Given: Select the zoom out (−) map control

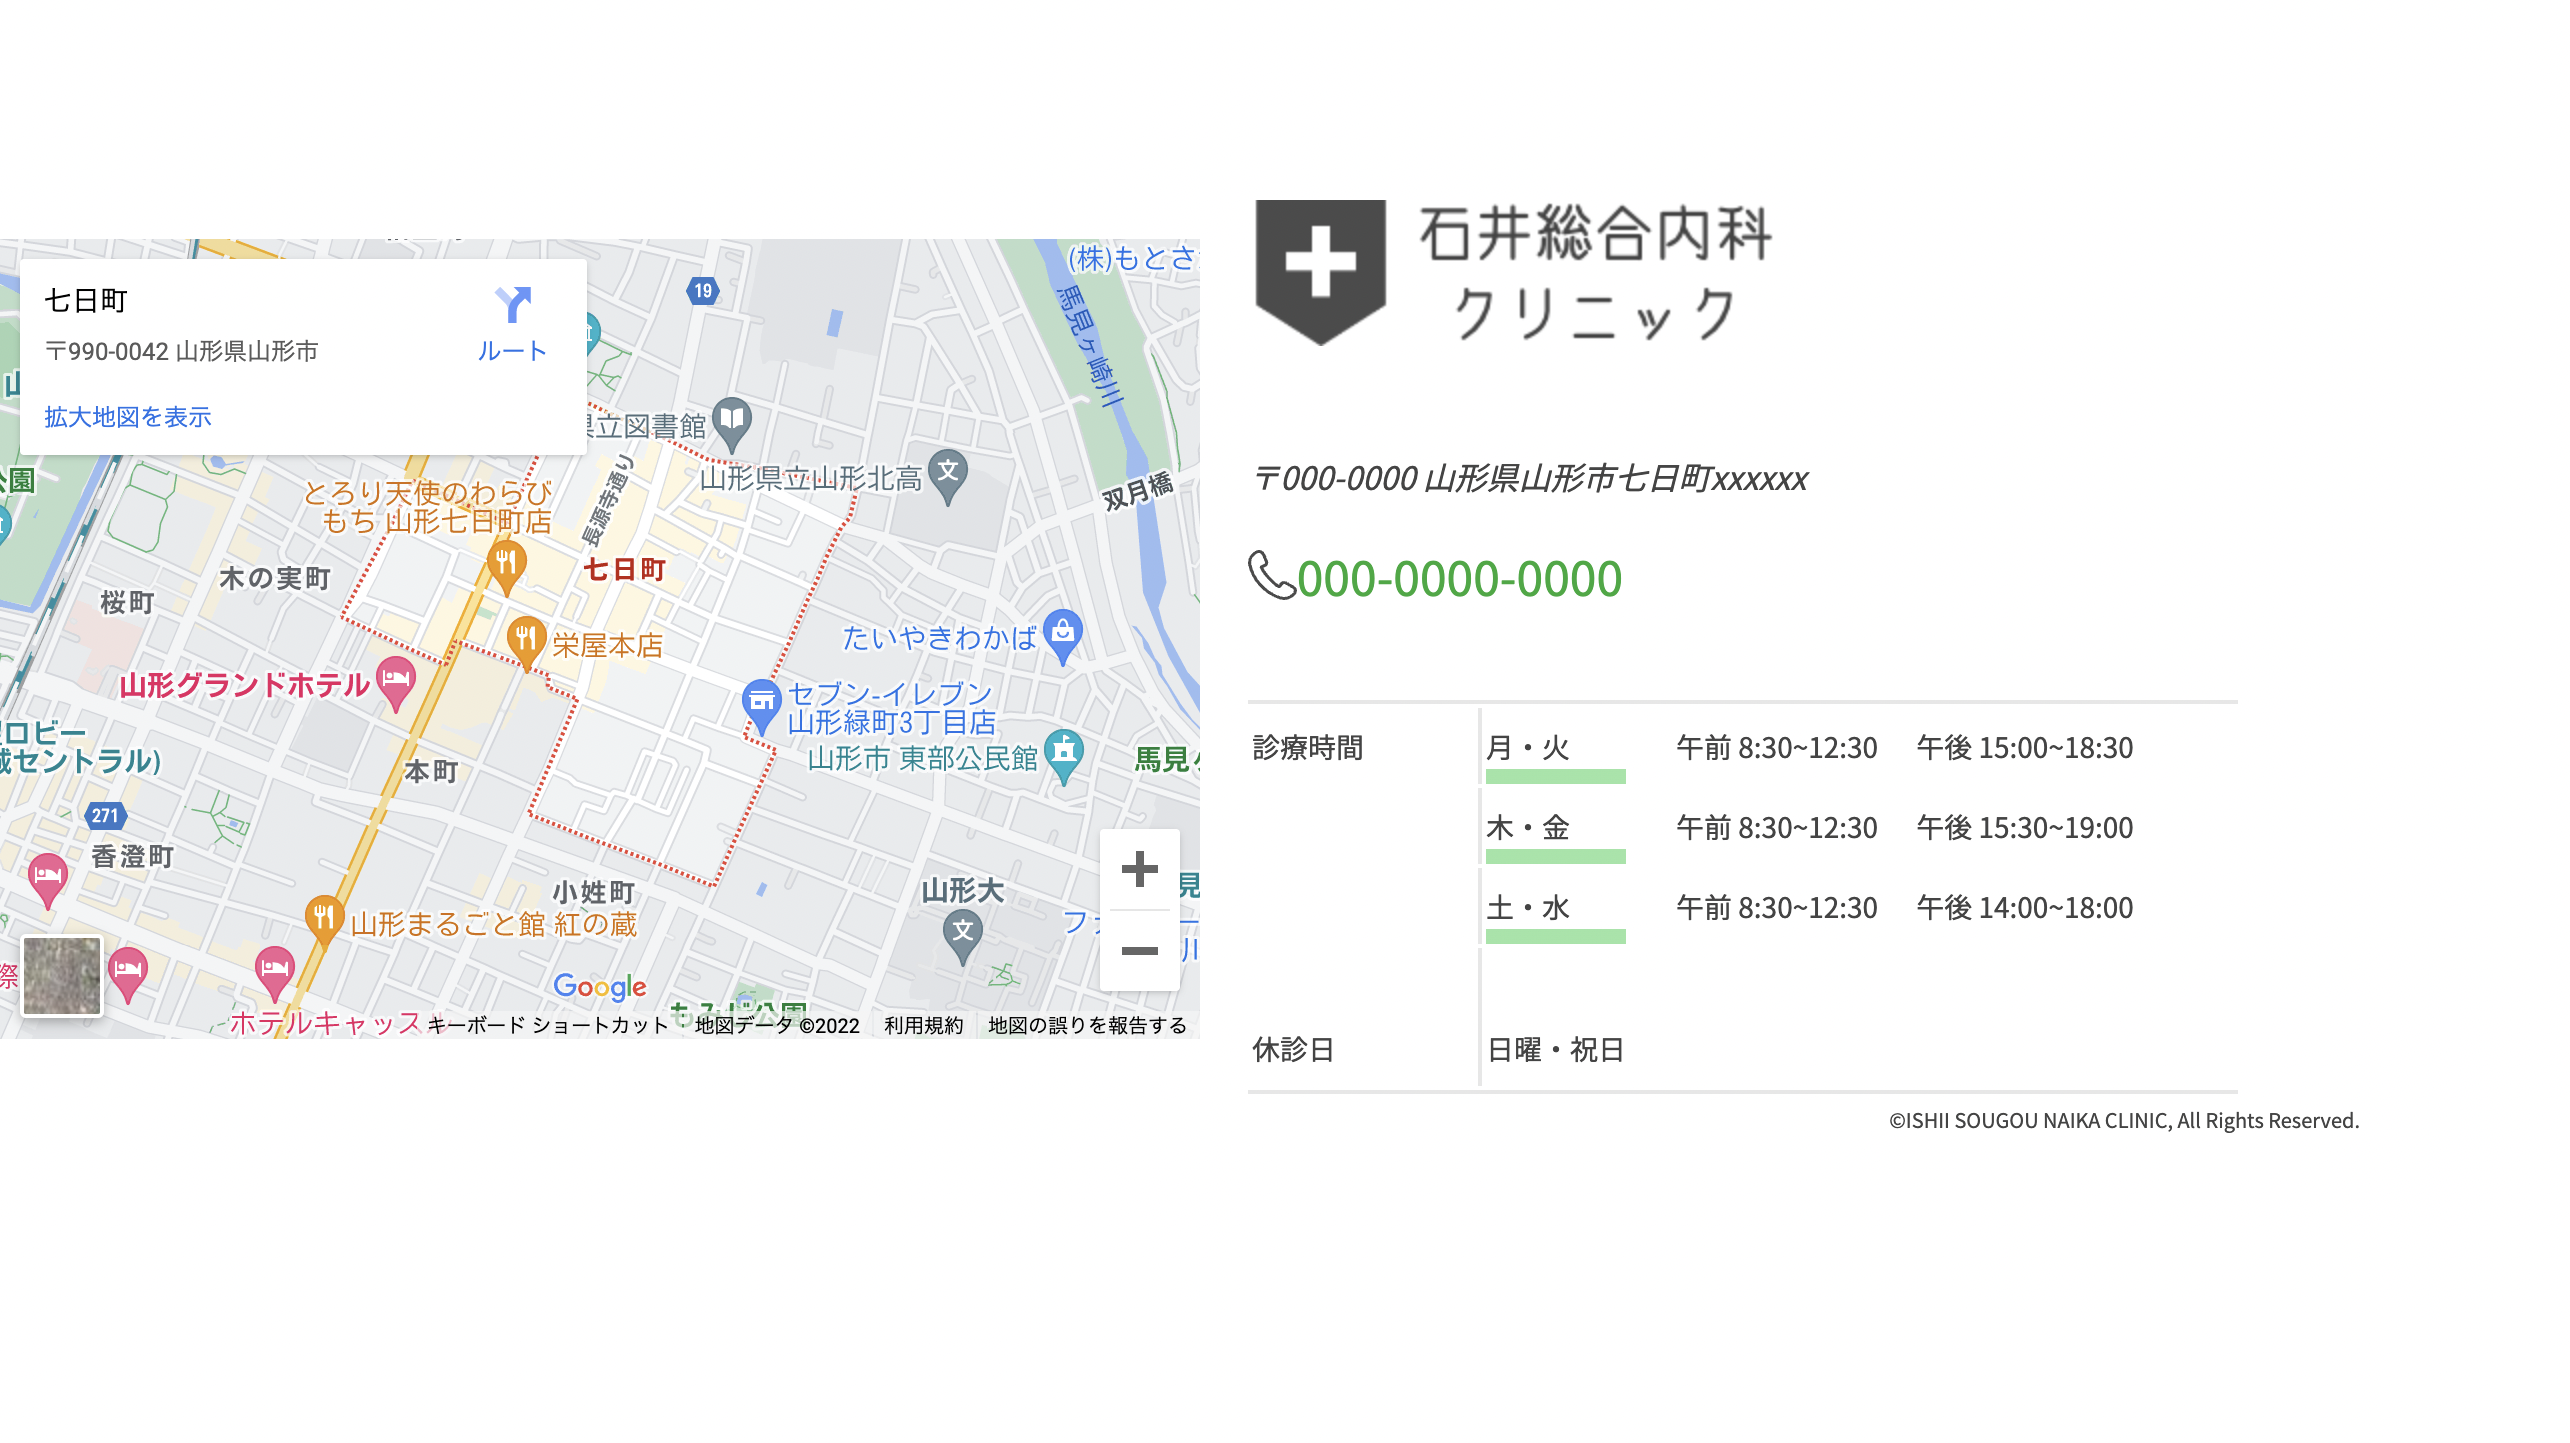Looking at the screenshot, I should [1141, 950].
